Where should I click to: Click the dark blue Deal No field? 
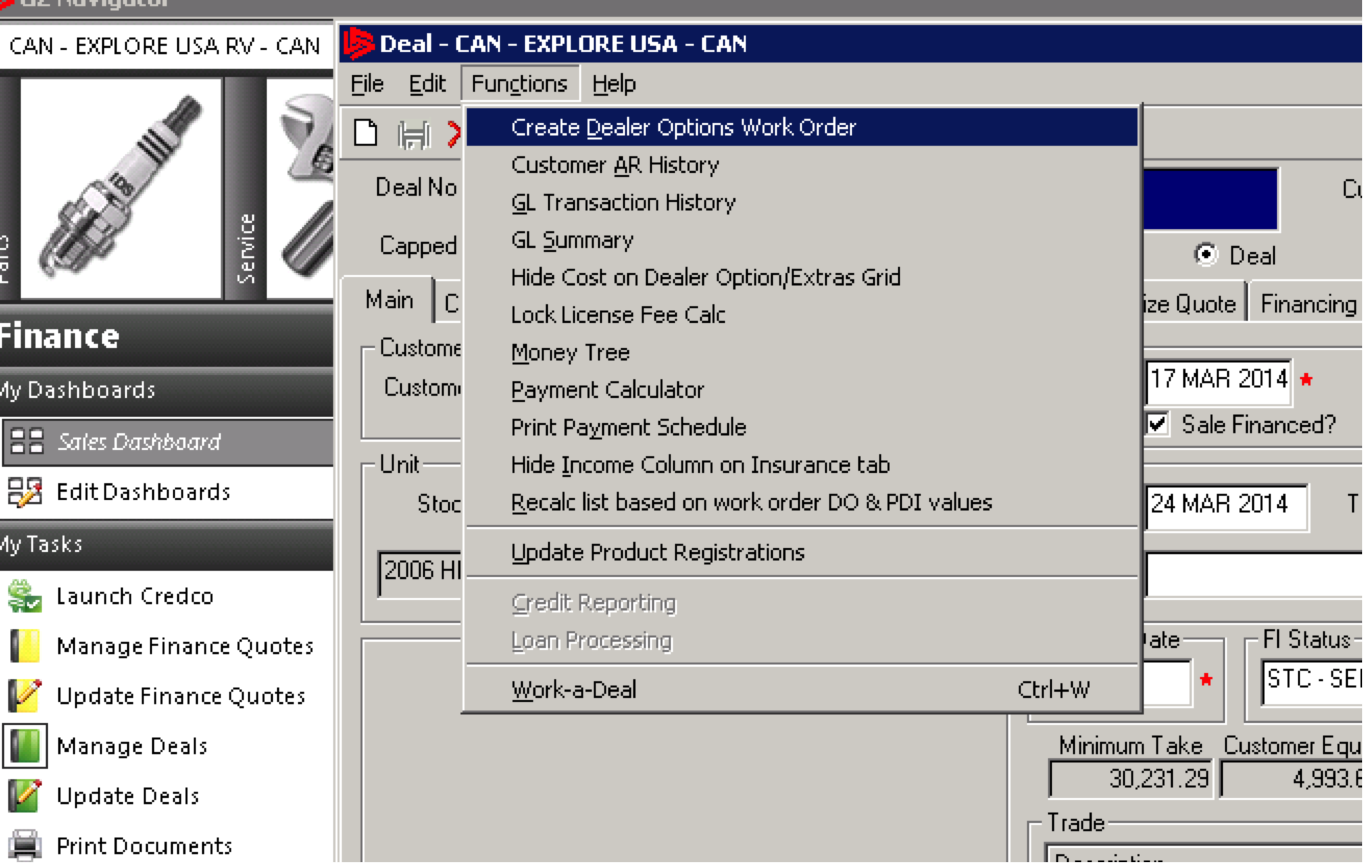pyautogui.click(x=1209, y=199)
